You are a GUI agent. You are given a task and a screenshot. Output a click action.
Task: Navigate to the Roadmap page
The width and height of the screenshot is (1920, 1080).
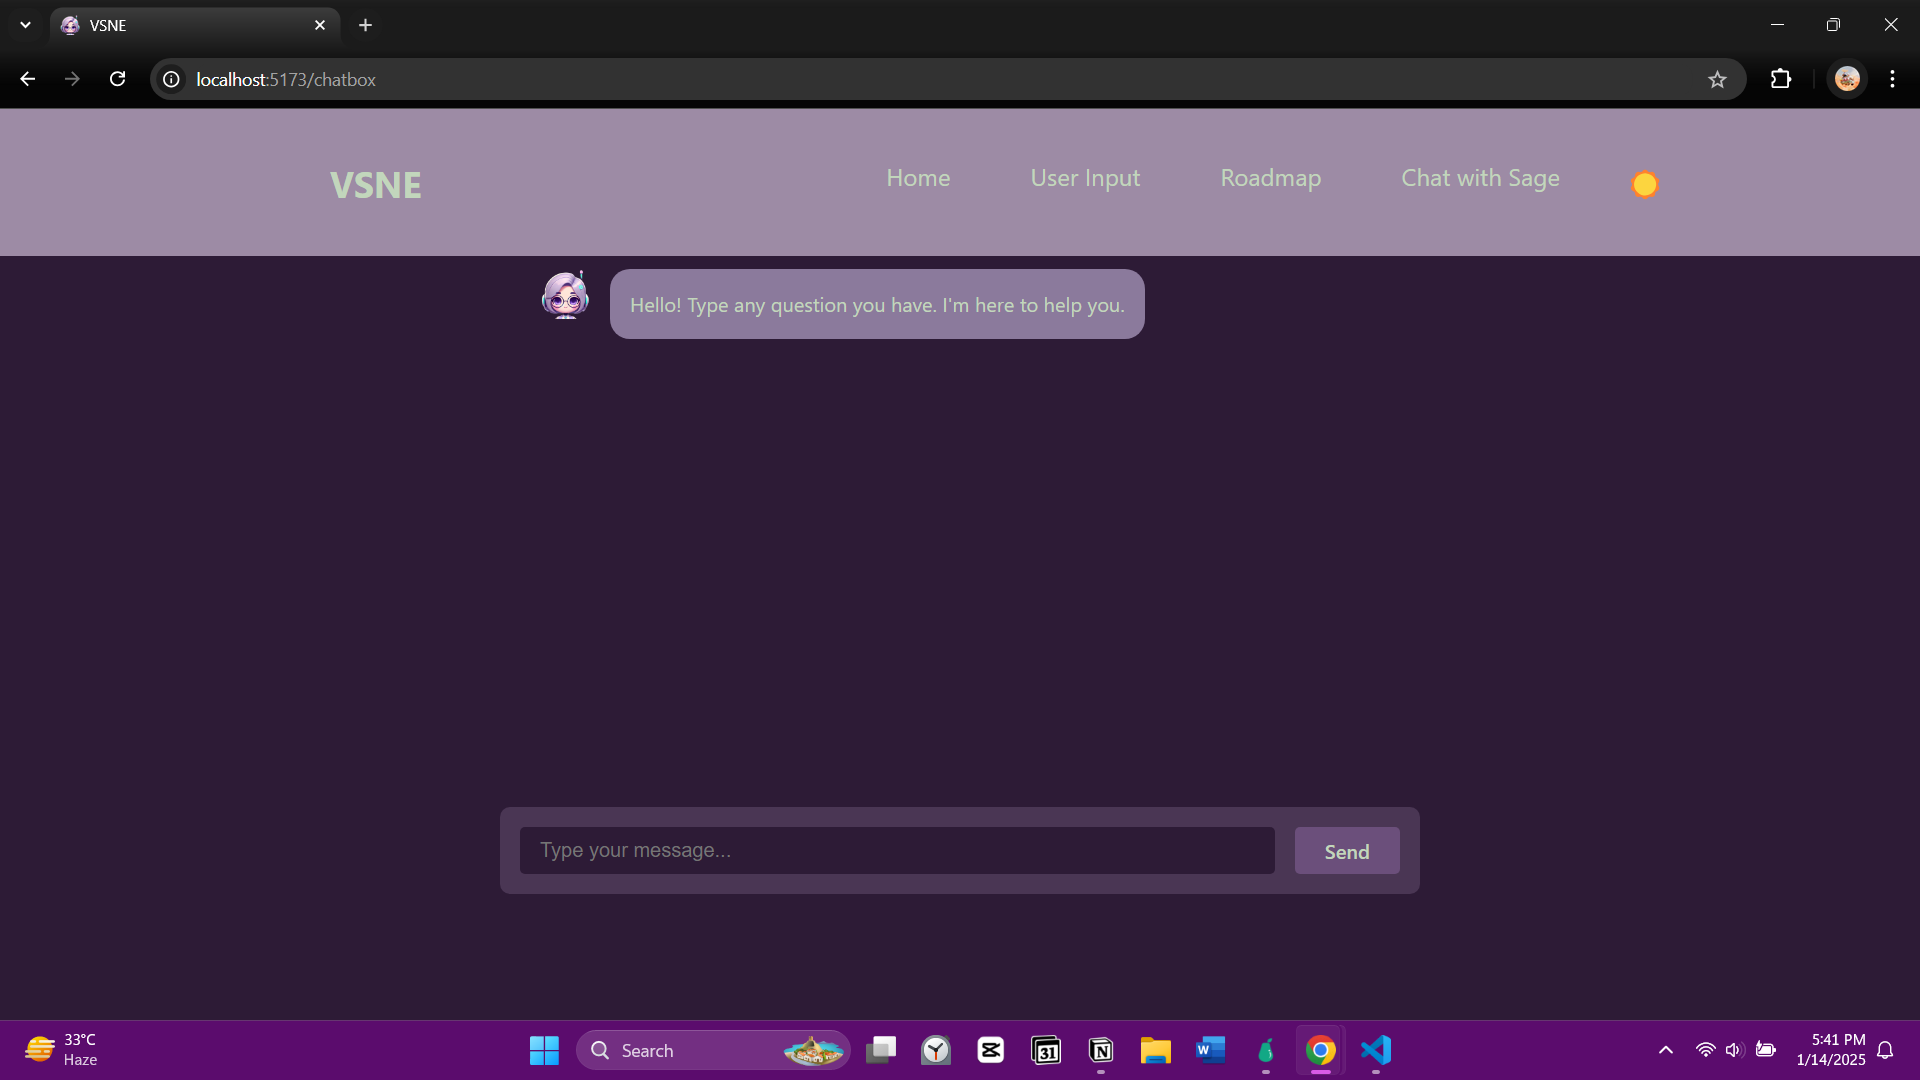(1270, 178)
